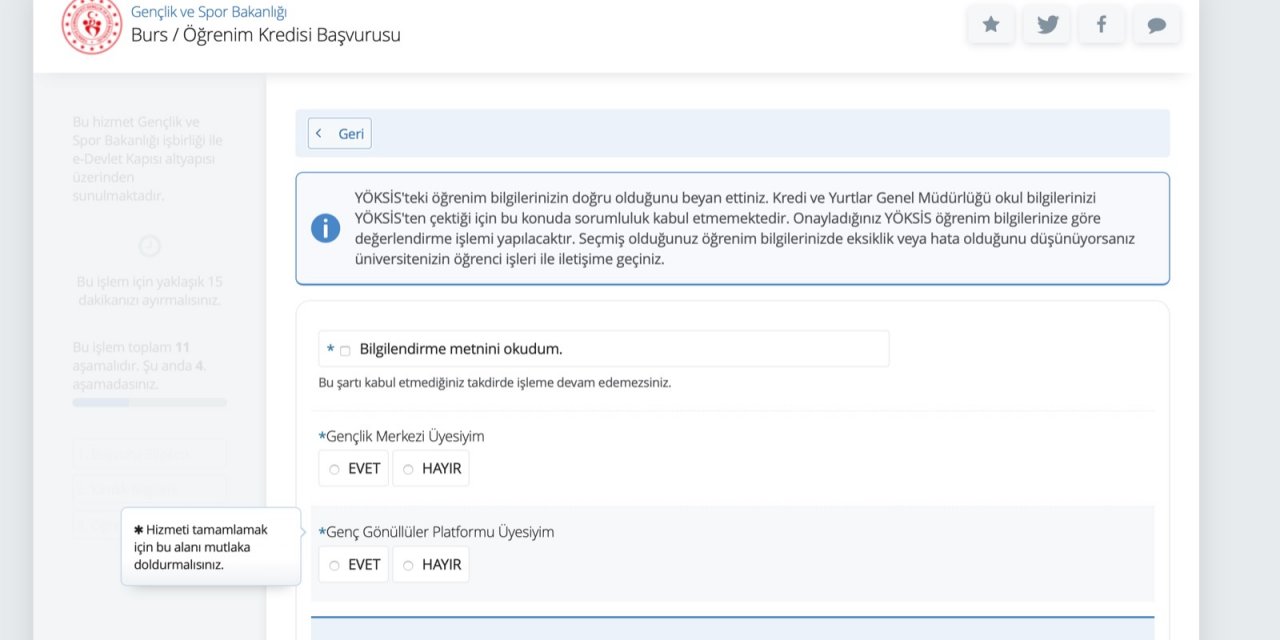Click the Burs / Öğrenim Kredisi Başvurusu title
Image resolution: width=1280 pixels, height=640 pixels.
(265, 35)
